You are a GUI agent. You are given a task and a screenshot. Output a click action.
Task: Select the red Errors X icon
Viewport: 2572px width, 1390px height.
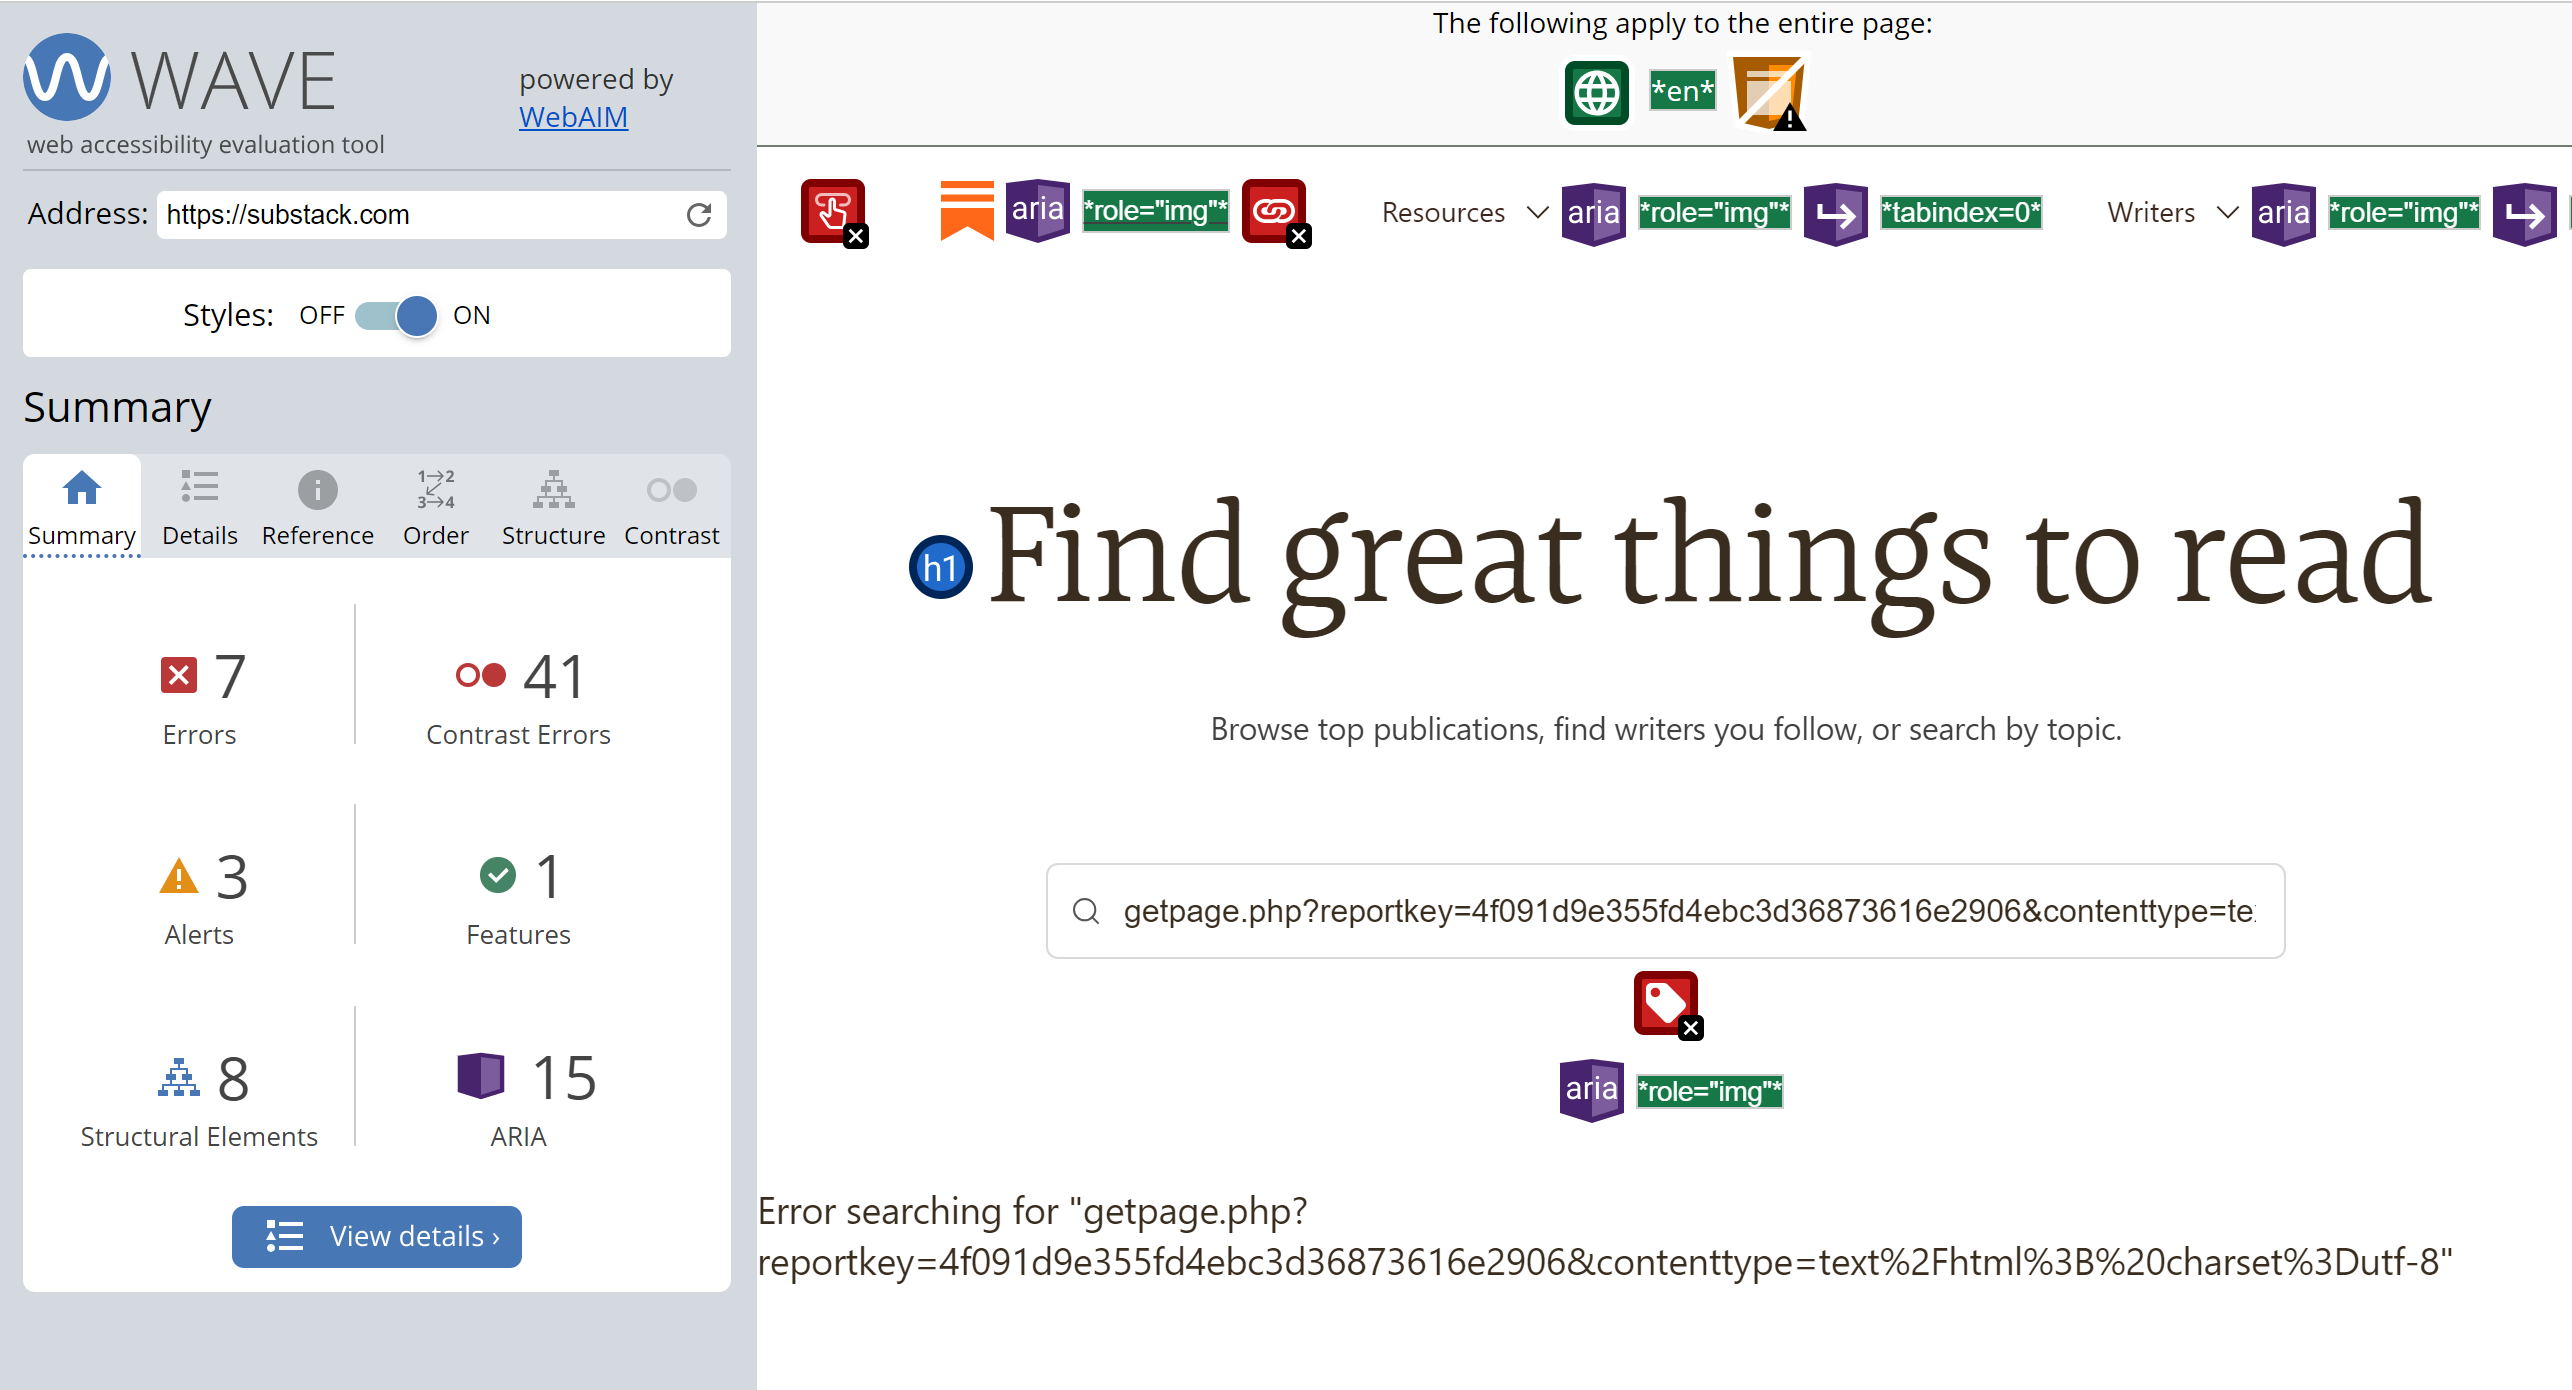pyautogui.click(x=179, y=675)
